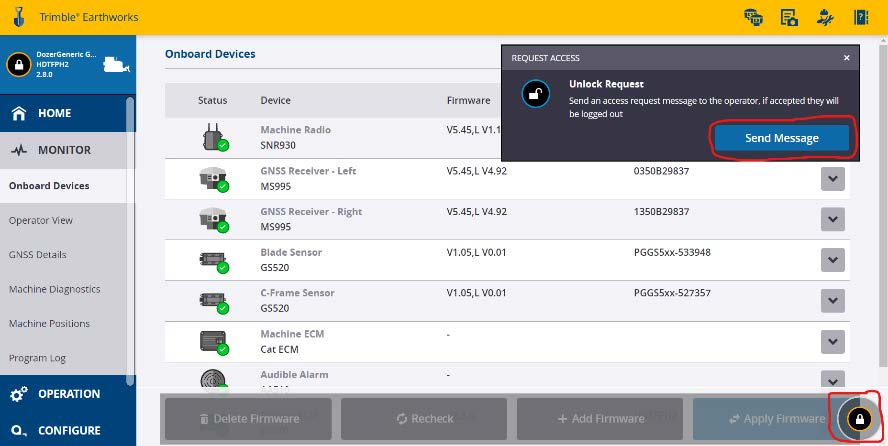Click serial number 0350B29837

[x=661, y=170]
